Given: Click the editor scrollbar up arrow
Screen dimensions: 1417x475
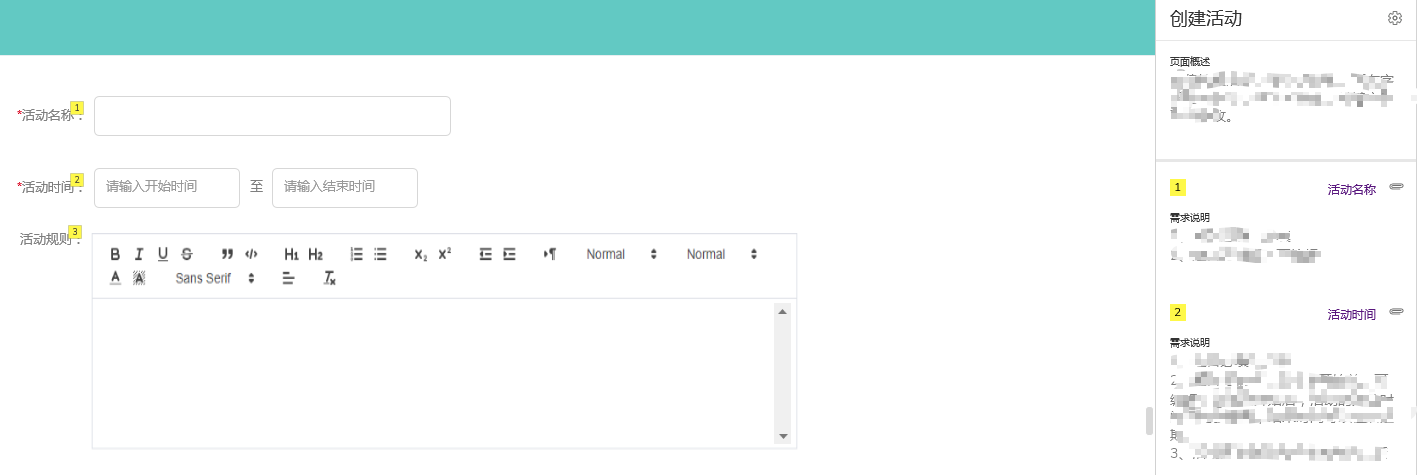Looking at the screenshot, I should [783, 311].
